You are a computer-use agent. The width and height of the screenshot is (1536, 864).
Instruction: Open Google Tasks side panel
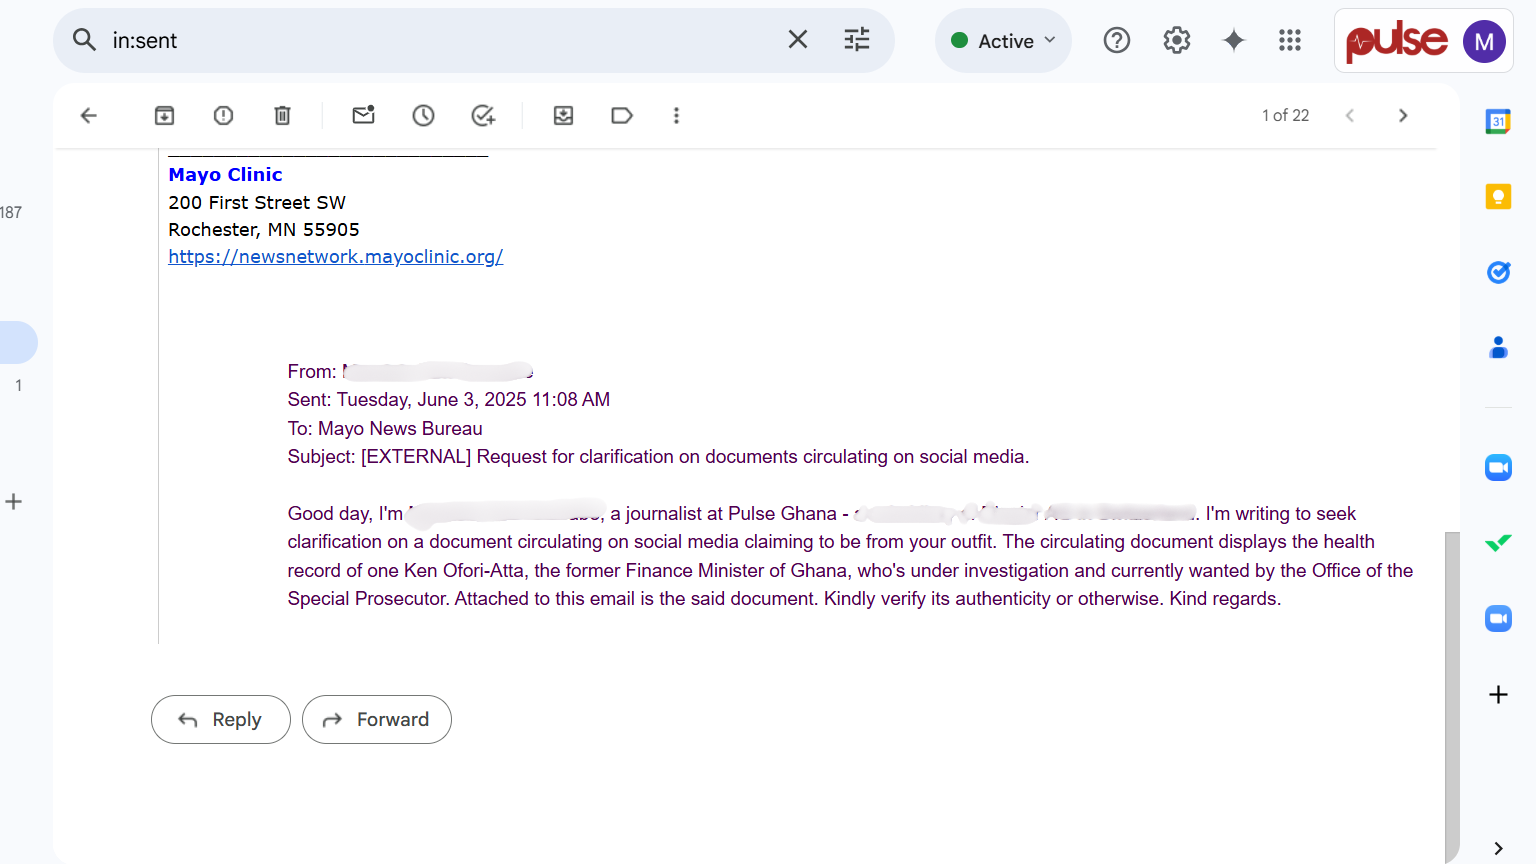(x=1498, y=272)
